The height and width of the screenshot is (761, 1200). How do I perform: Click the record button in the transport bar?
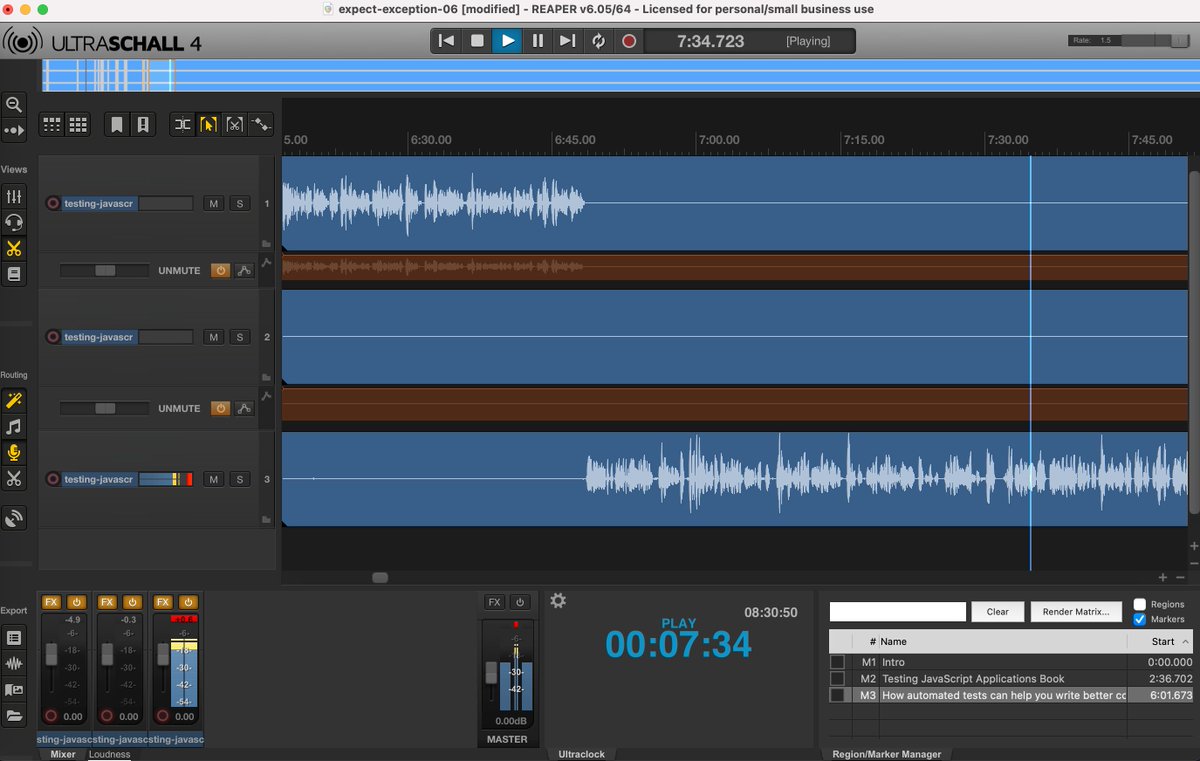pos(628,41)
